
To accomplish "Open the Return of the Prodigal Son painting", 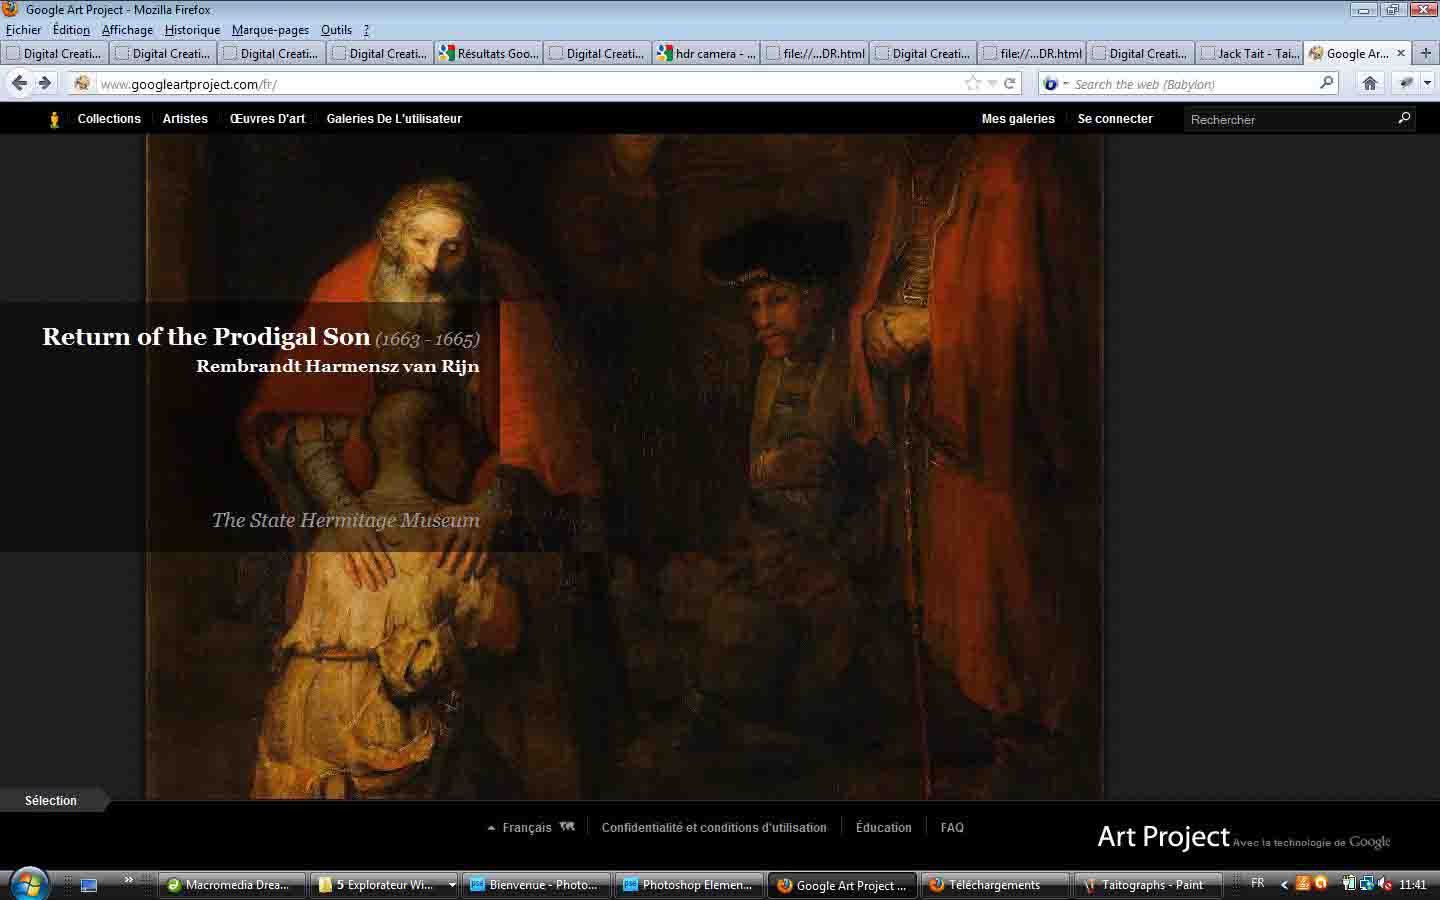I will (x=206, y=337).
